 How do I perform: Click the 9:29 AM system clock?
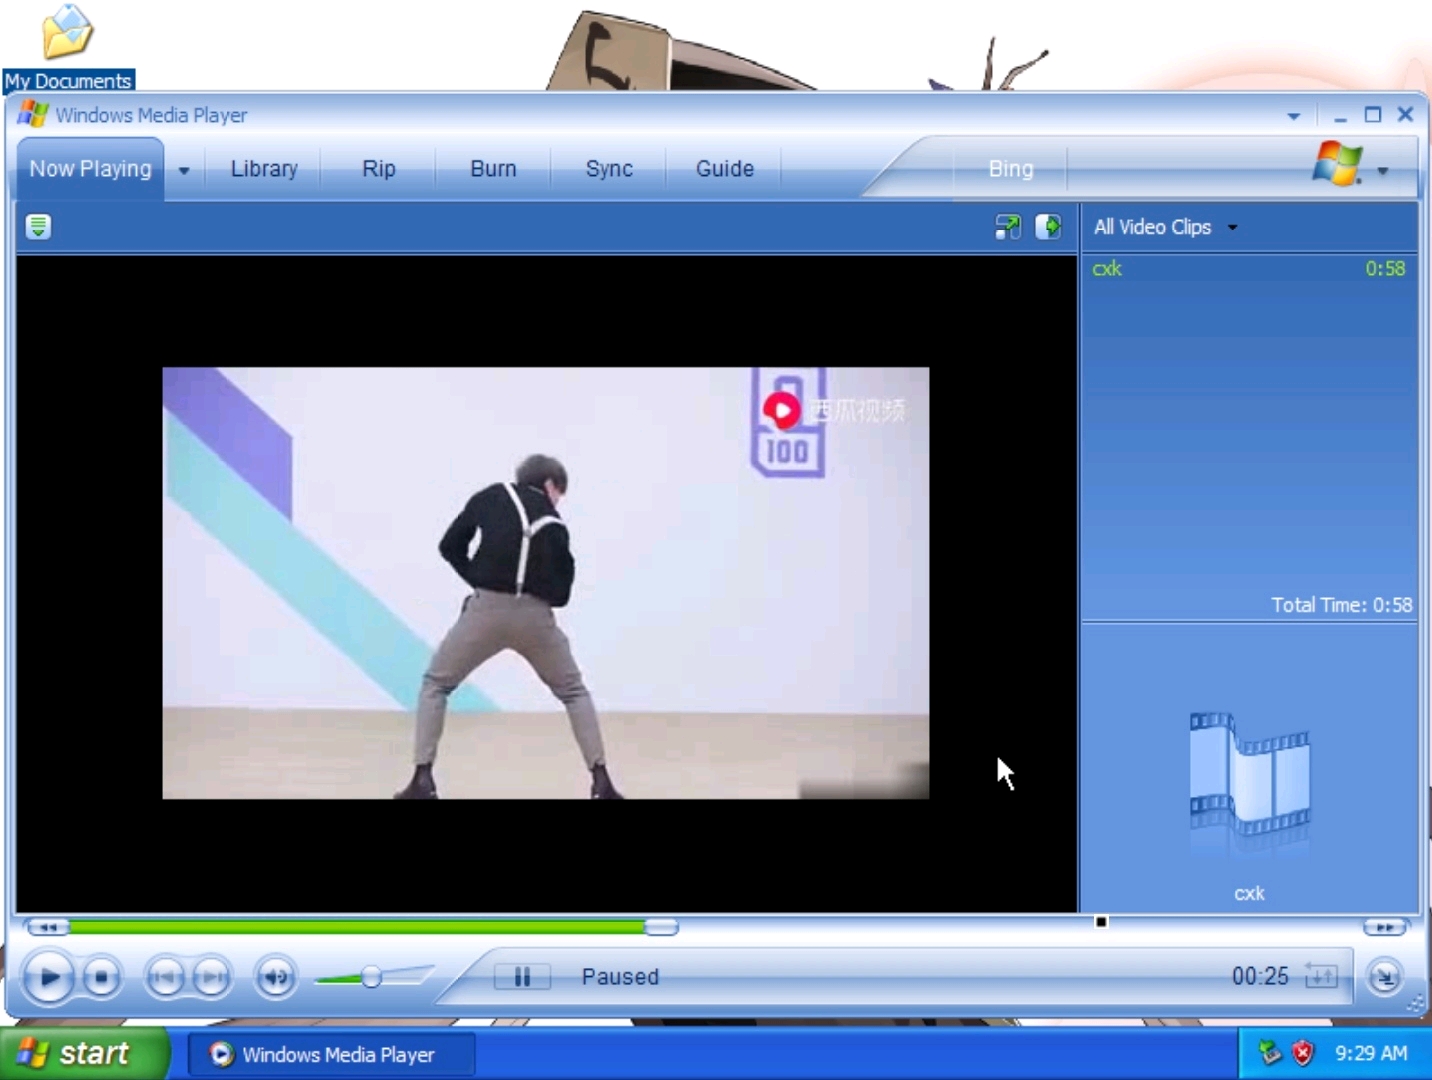pos(1371,1053)
